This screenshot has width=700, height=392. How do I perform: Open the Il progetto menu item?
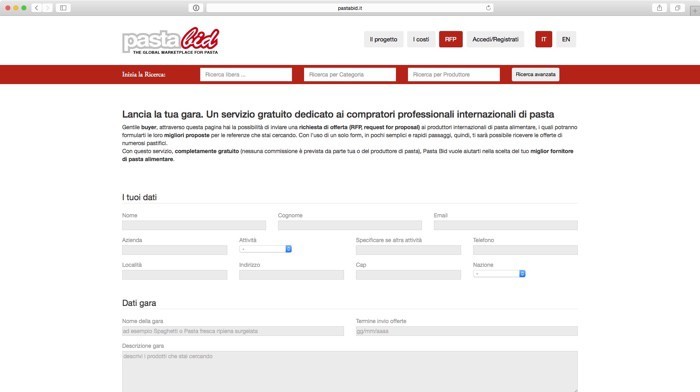tap(383, 39)
